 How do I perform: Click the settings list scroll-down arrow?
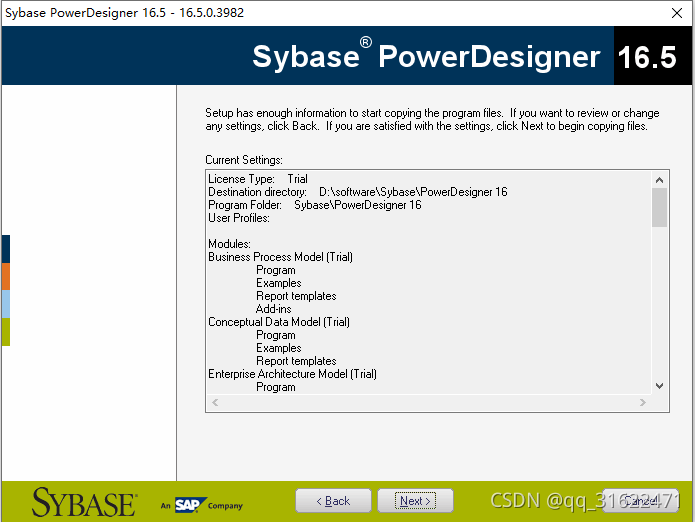point(660,386)
